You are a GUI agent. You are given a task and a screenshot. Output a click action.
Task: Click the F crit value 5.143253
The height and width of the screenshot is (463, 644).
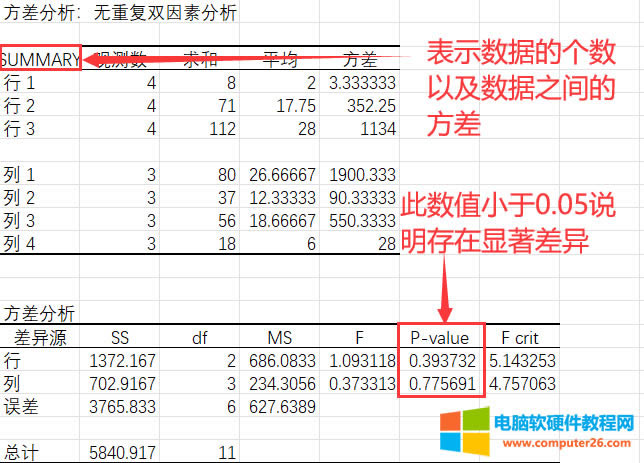point(522,361)
